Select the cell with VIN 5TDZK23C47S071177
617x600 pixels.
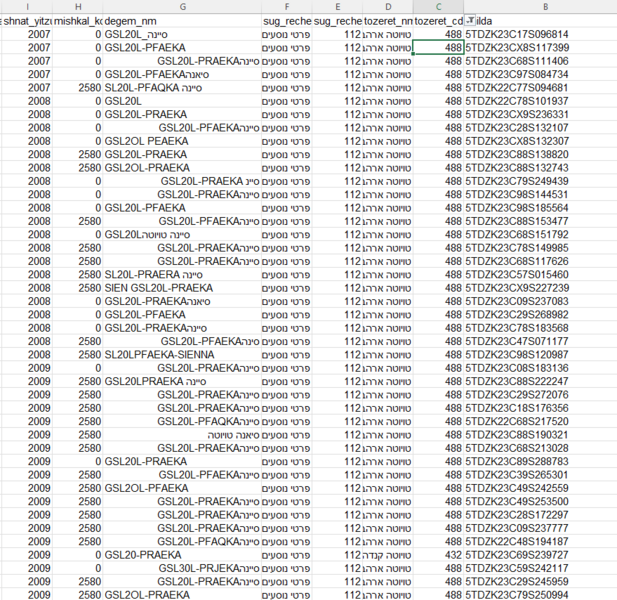[540, 342]
